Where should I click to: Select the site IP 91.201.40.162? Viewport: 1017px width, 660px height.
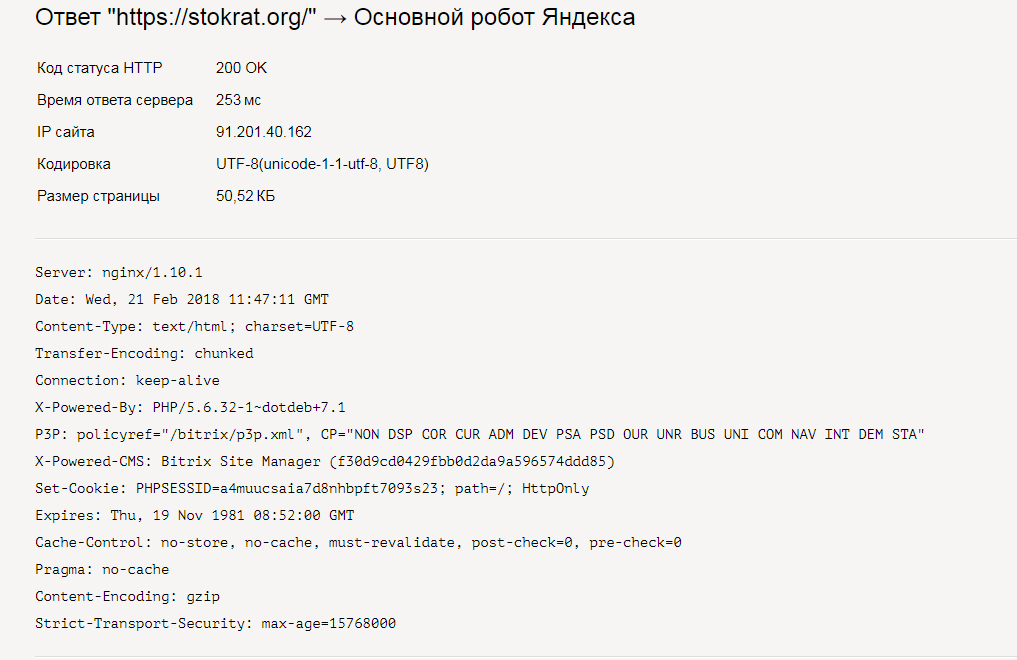[263, 132]
